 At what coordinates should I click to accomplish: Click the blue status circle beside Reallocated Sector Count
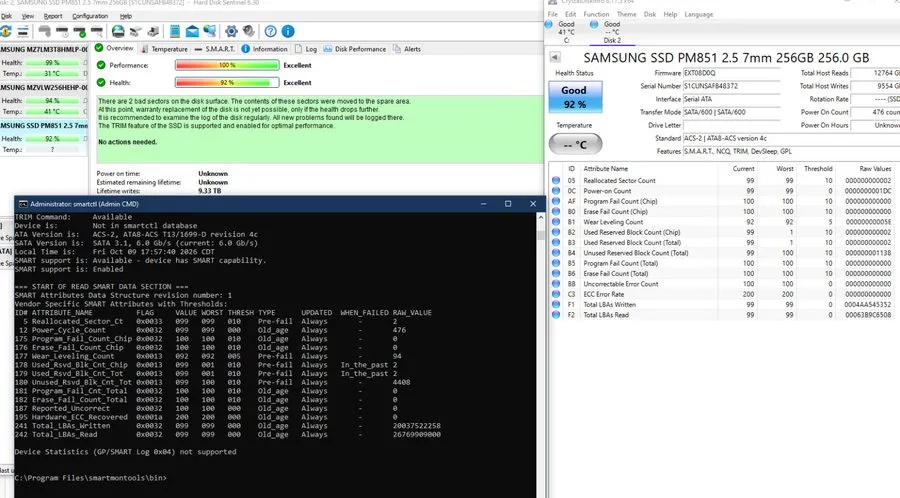point(556,180)
